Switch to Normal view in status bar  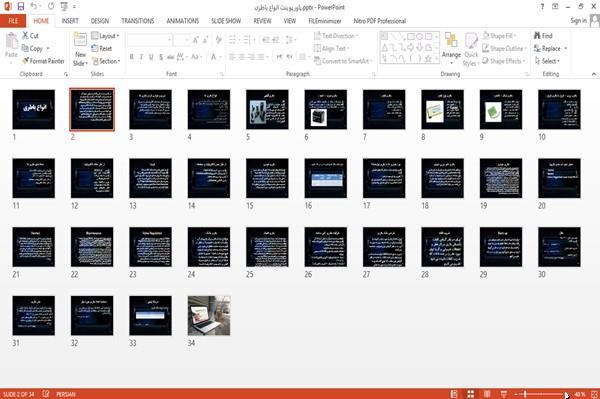454,394
